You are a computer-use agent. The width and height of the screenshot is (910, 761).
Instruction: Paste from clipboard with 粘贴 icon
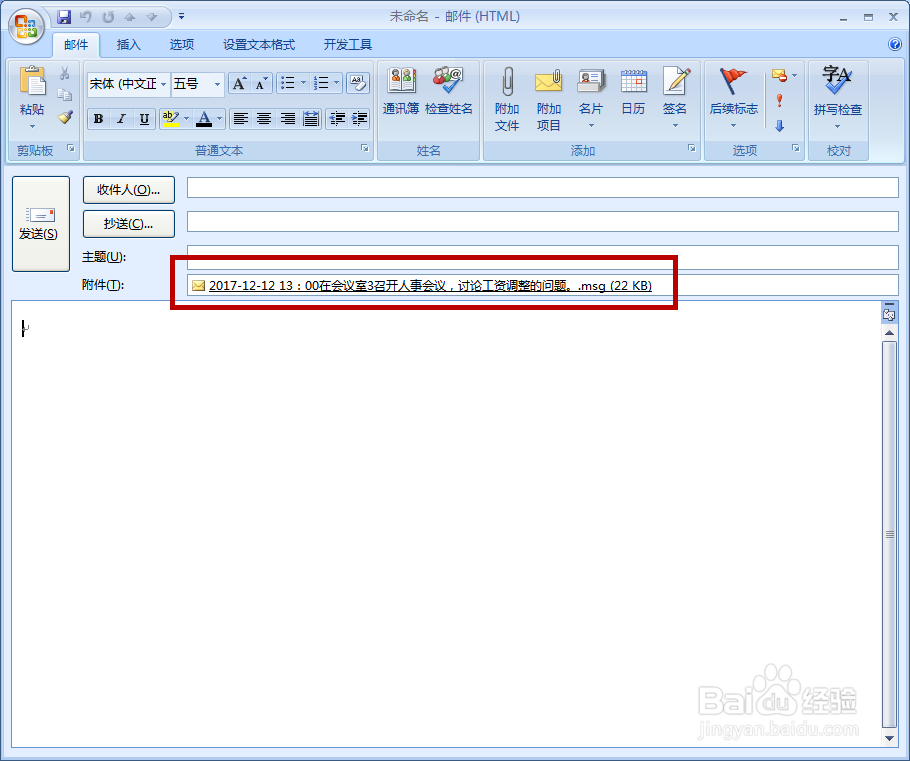32,82
